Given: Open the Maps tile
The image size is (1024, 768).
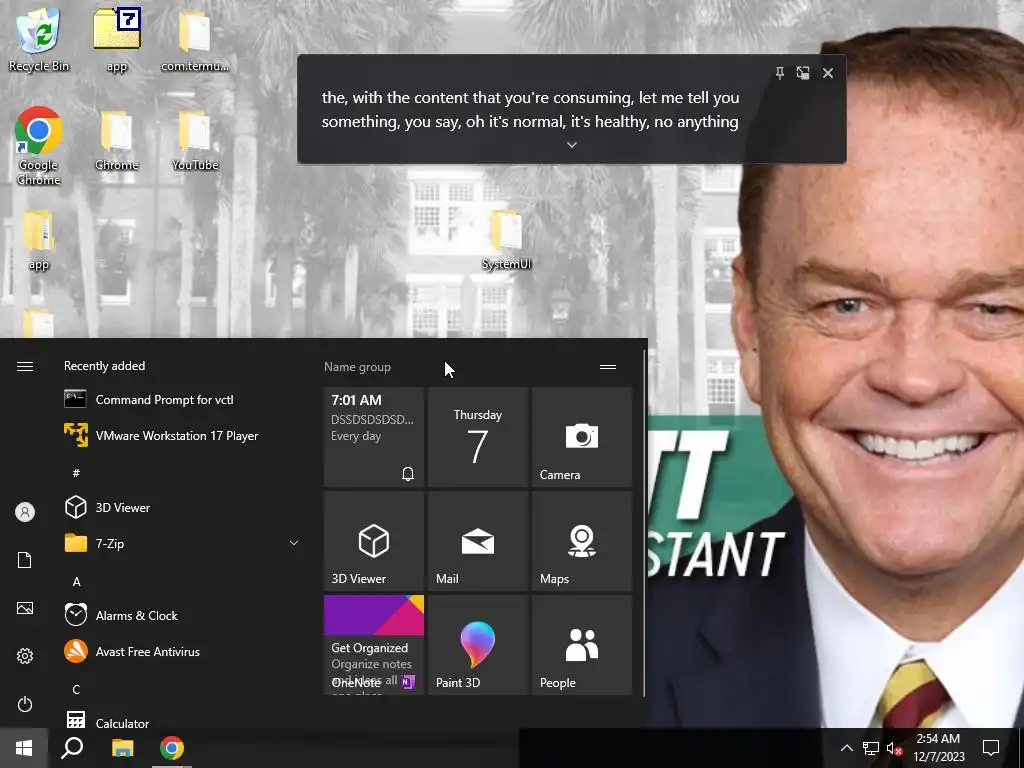Looking at the screenshot, I should 582,541.
